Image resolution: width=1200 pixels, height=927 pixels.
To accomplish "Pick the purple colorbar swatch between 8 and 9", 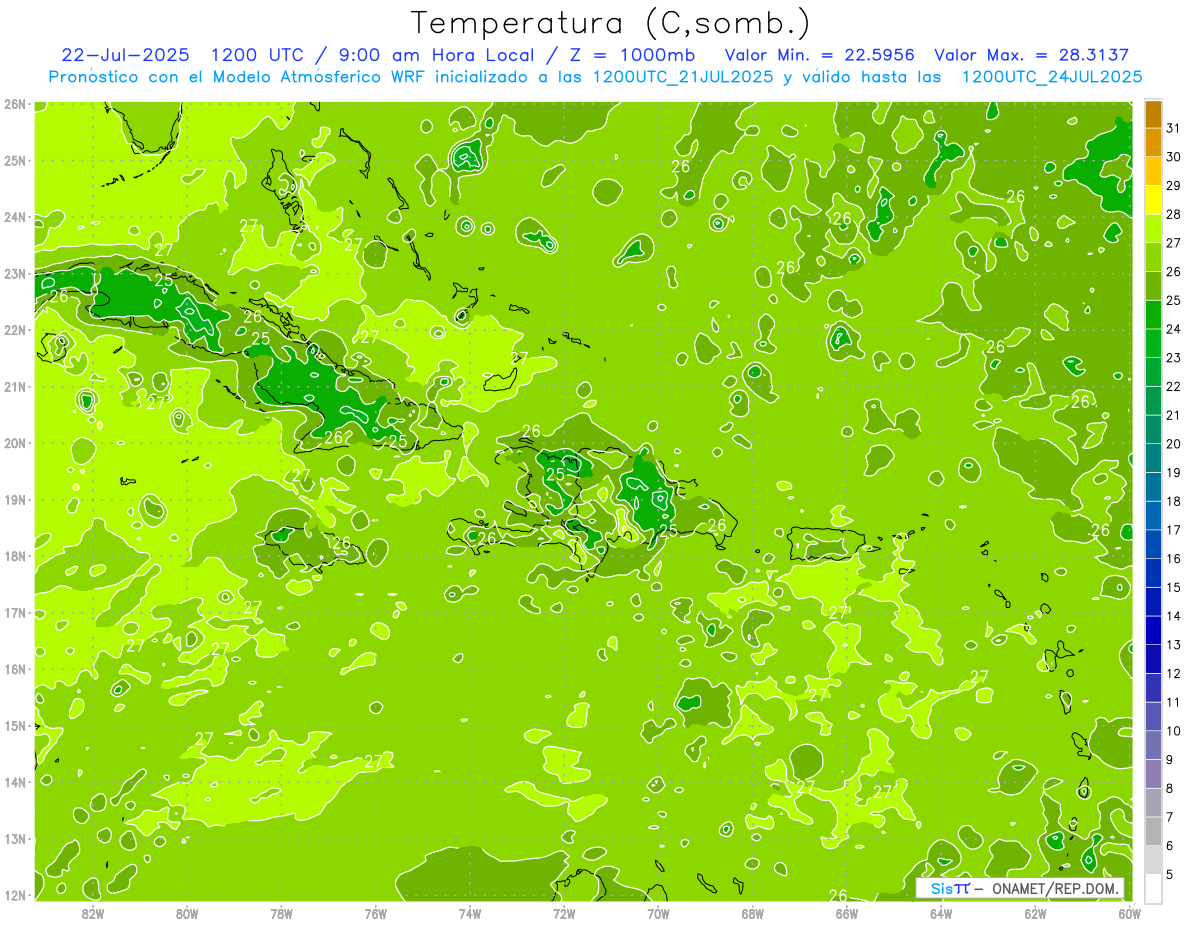I will click(1154, 773).
